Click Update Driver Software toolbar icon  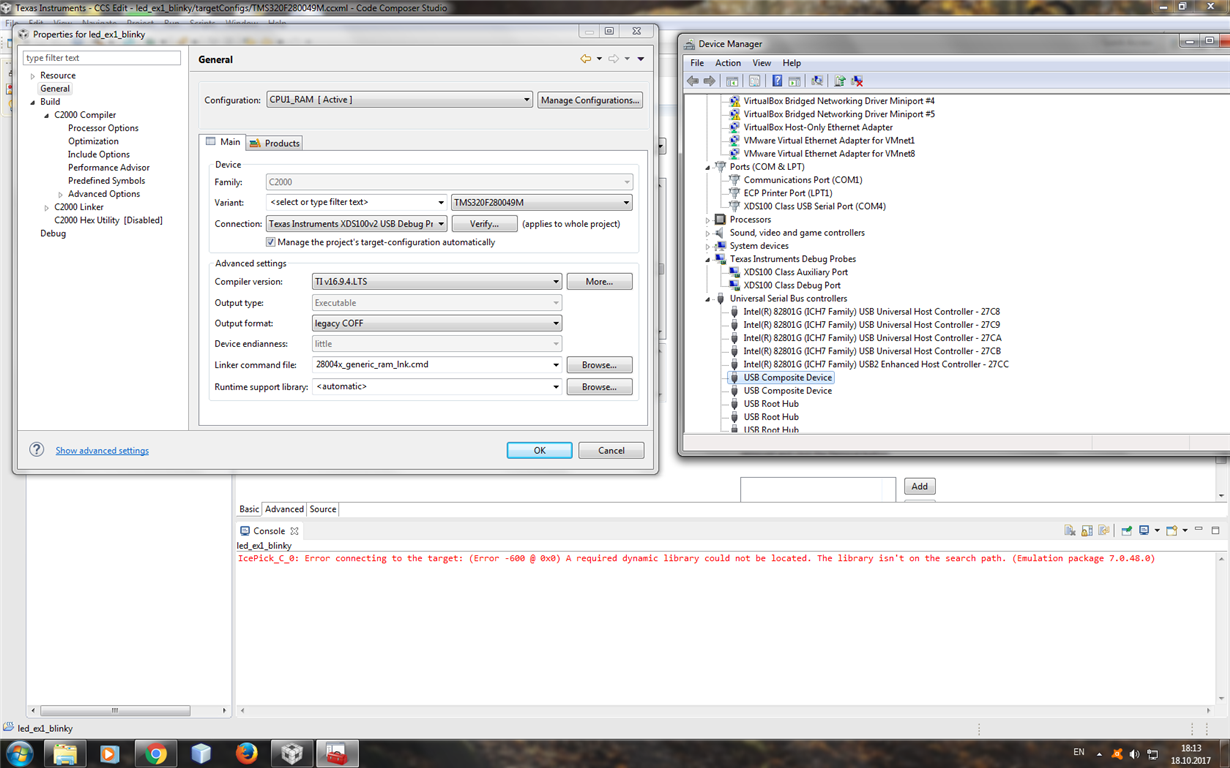[x=839, y=81]
